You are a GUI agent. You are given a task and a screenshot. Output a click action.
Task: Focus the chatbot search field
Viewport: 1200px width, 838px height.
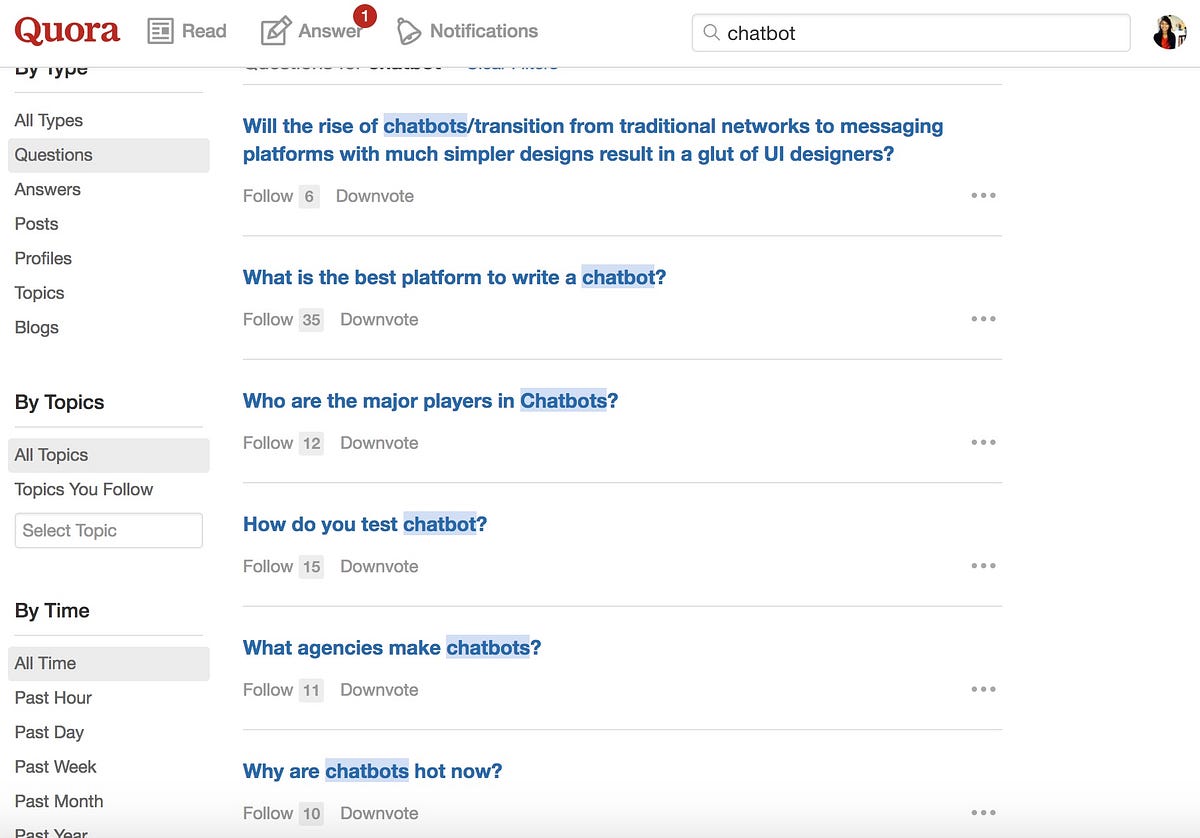910,33
